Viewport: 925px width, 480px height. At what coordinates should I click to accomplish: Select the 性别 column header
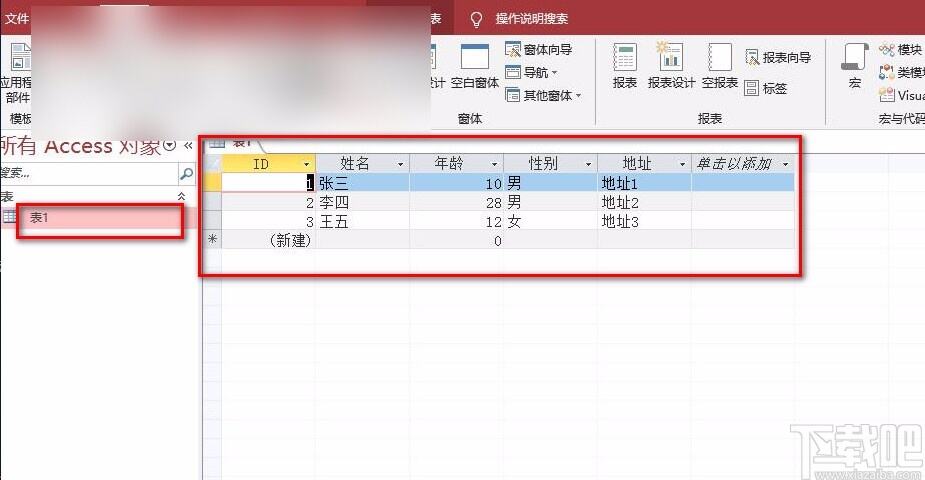pyautogui.click(x=550, y=163)
